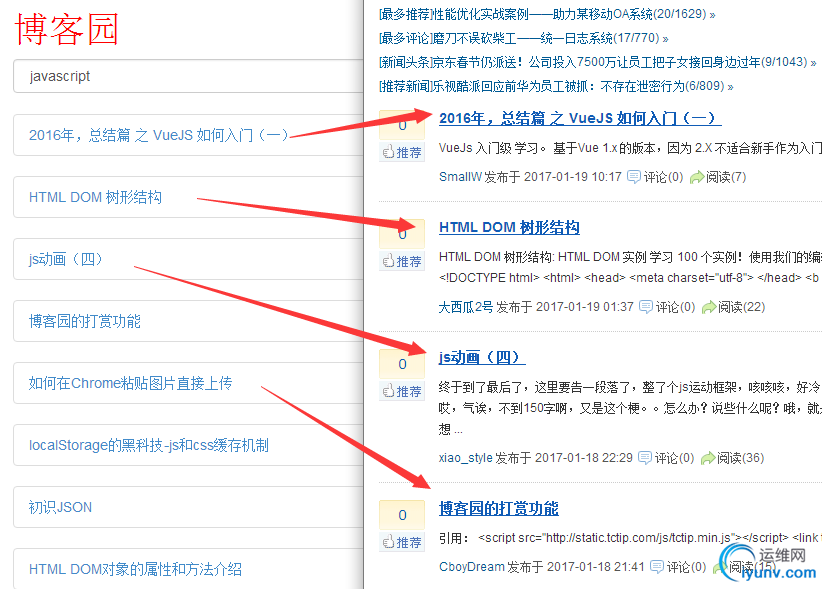Recommend the js动画（四）post with thumbs-up 推荐
This screenshot has width=822, height=589.
point(402,391)
